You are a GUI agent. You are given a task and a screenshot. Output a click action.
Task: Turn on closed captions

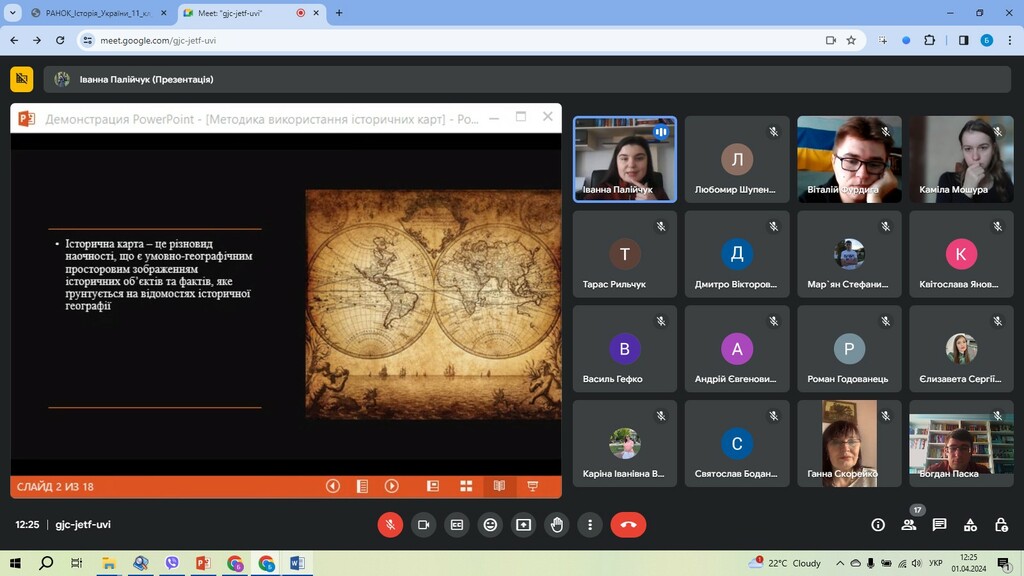click(x=457, y=524)
